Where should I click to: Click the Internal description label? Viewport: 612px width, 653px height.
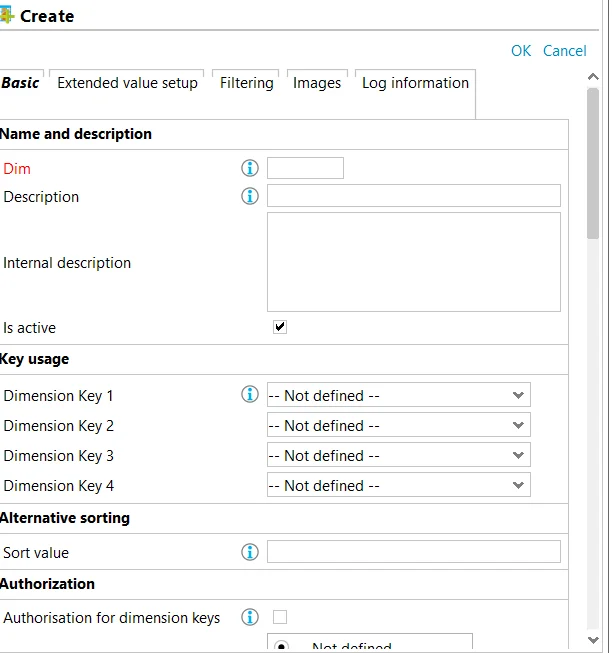(x=67, y=263)
